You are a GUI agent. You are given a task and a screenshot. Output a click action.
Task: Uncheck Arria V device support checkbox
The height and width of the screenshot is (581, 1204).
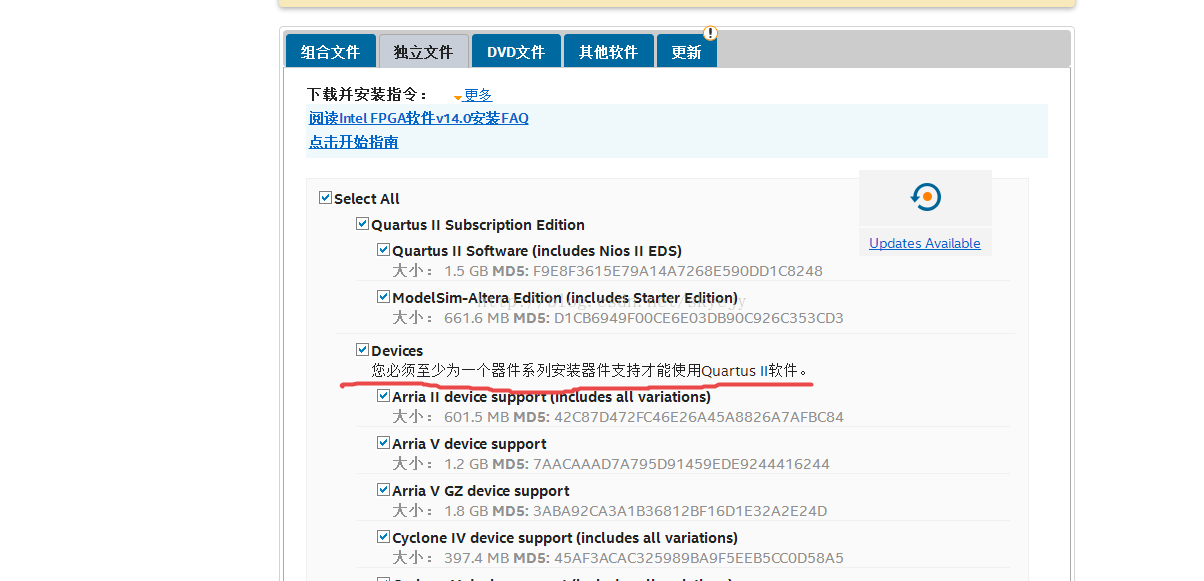click(x=383, y=443)
